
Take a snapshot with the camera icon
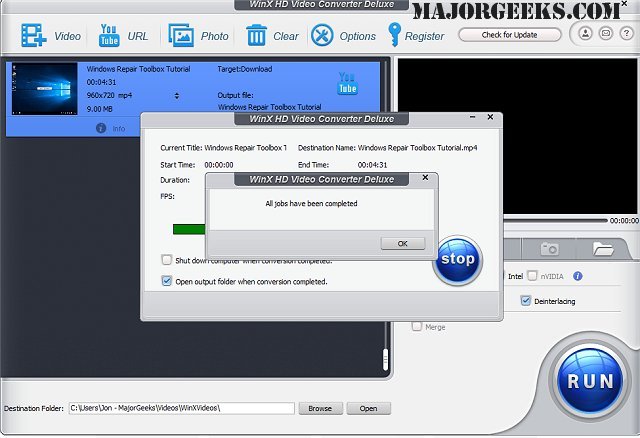(549, 248)
